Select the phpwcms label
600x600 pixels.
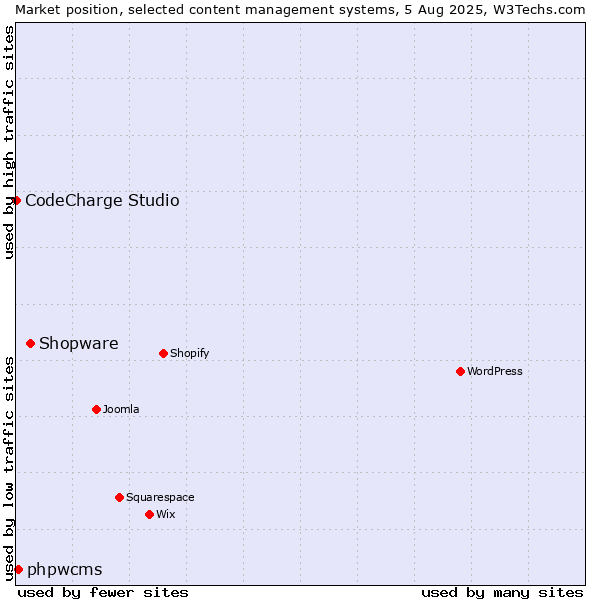65,570
